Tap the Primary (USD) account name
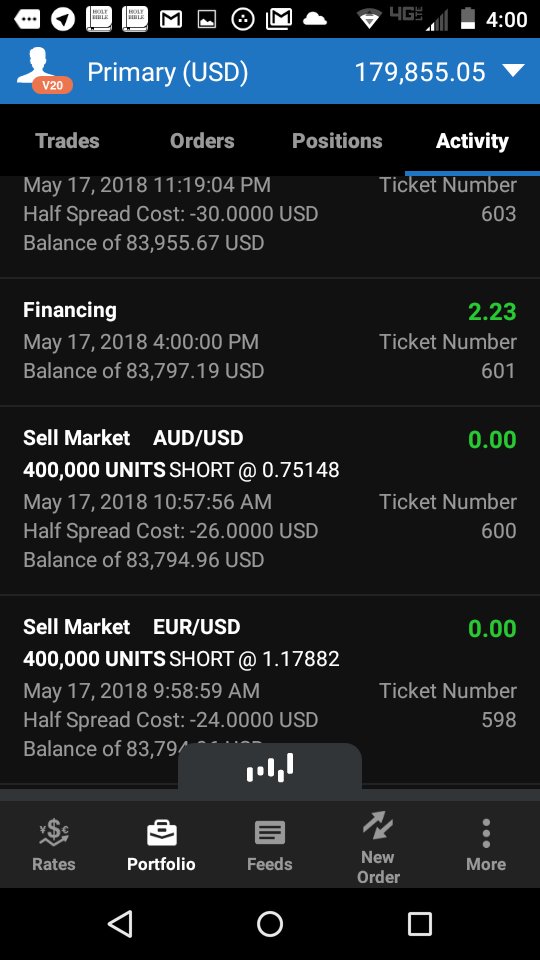The width and height of the screenshot is (540, 960). (168, 72)
